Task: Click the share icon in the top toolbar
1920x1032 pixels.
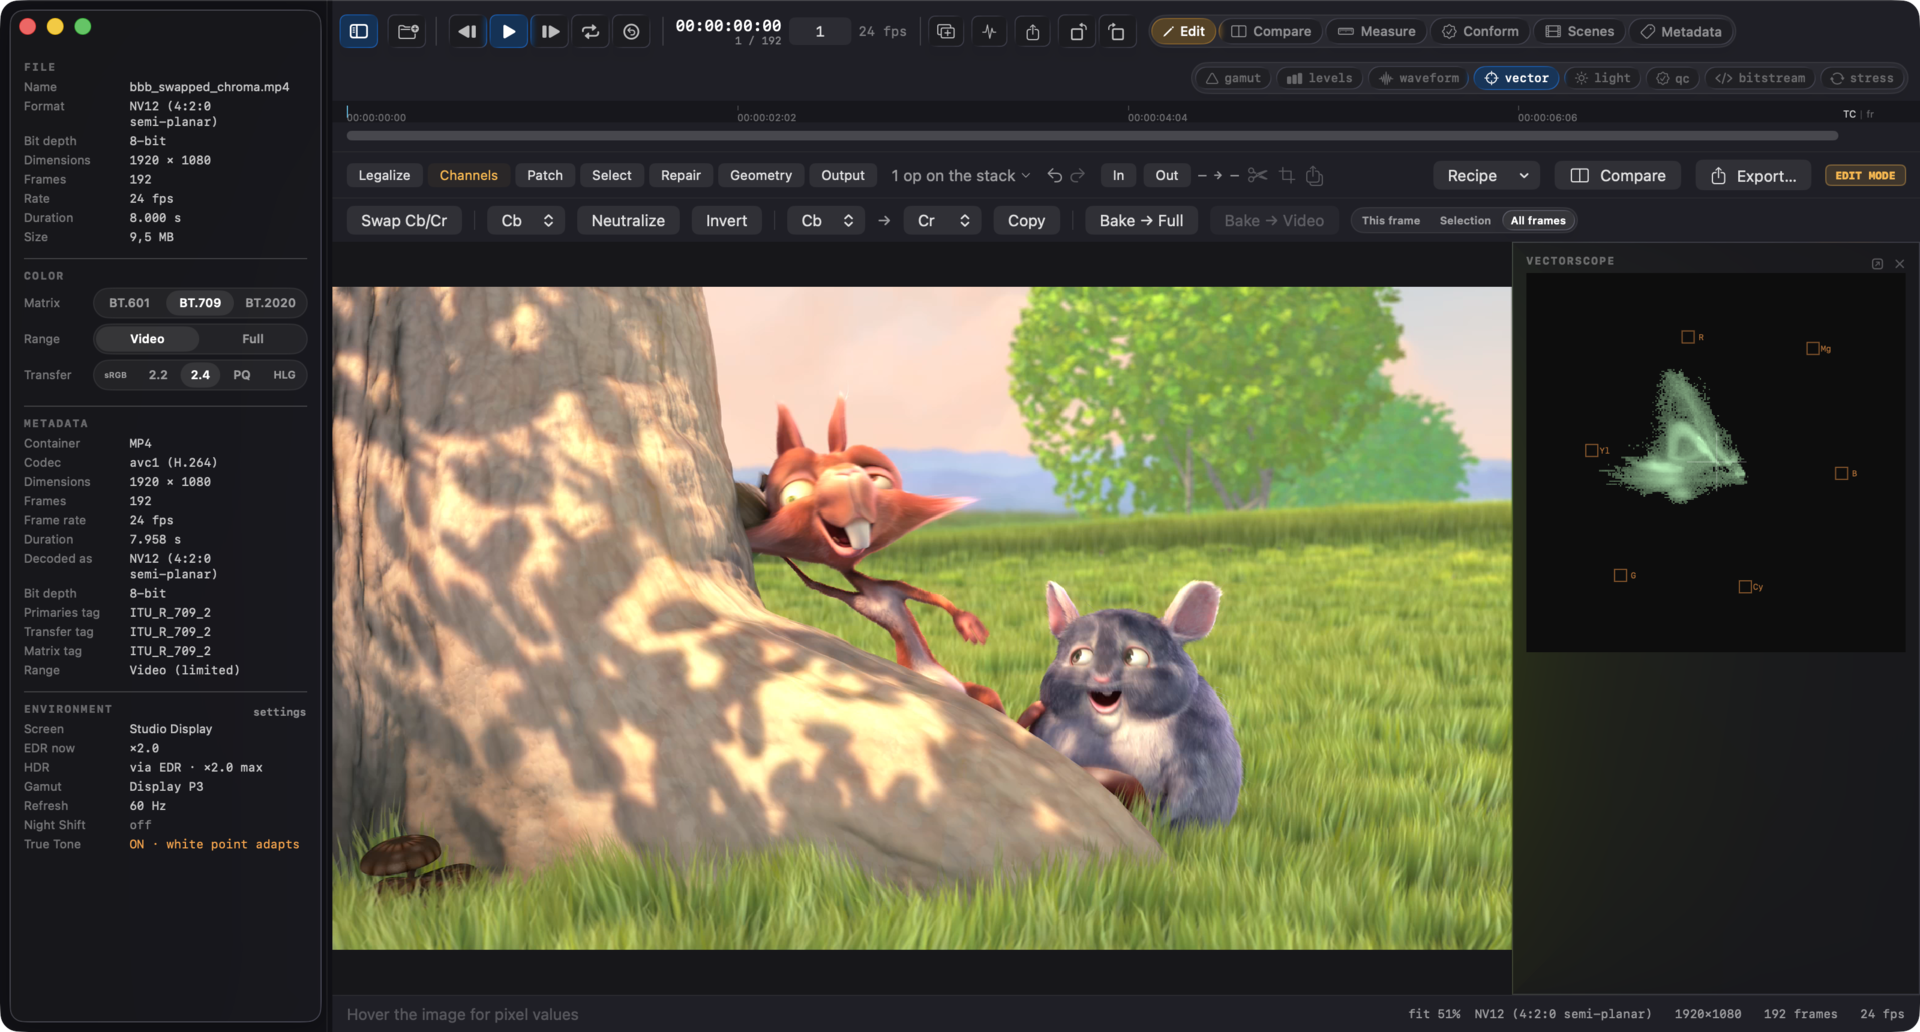Action: (x=1033, y=31)
